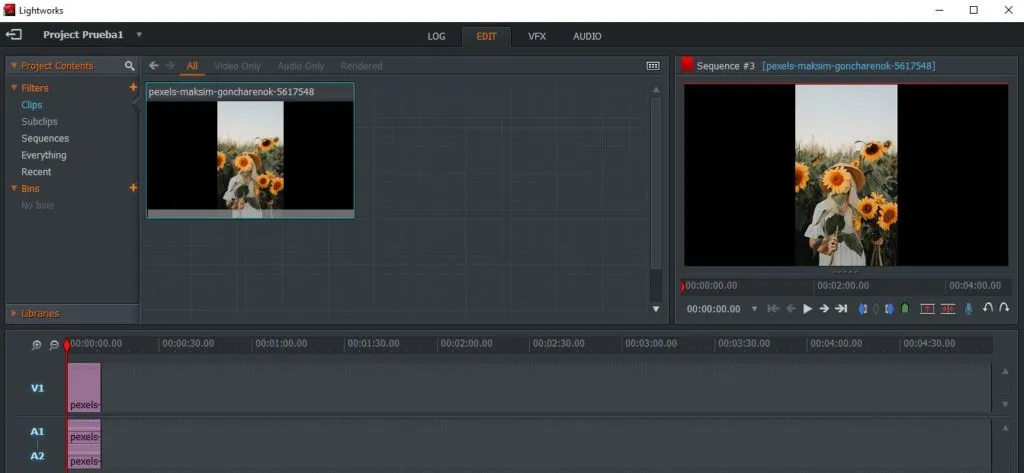Click the 00:03:00.00 mark on the timeline ruler
The image size is (1024, 473).
[x=651, y=344]
